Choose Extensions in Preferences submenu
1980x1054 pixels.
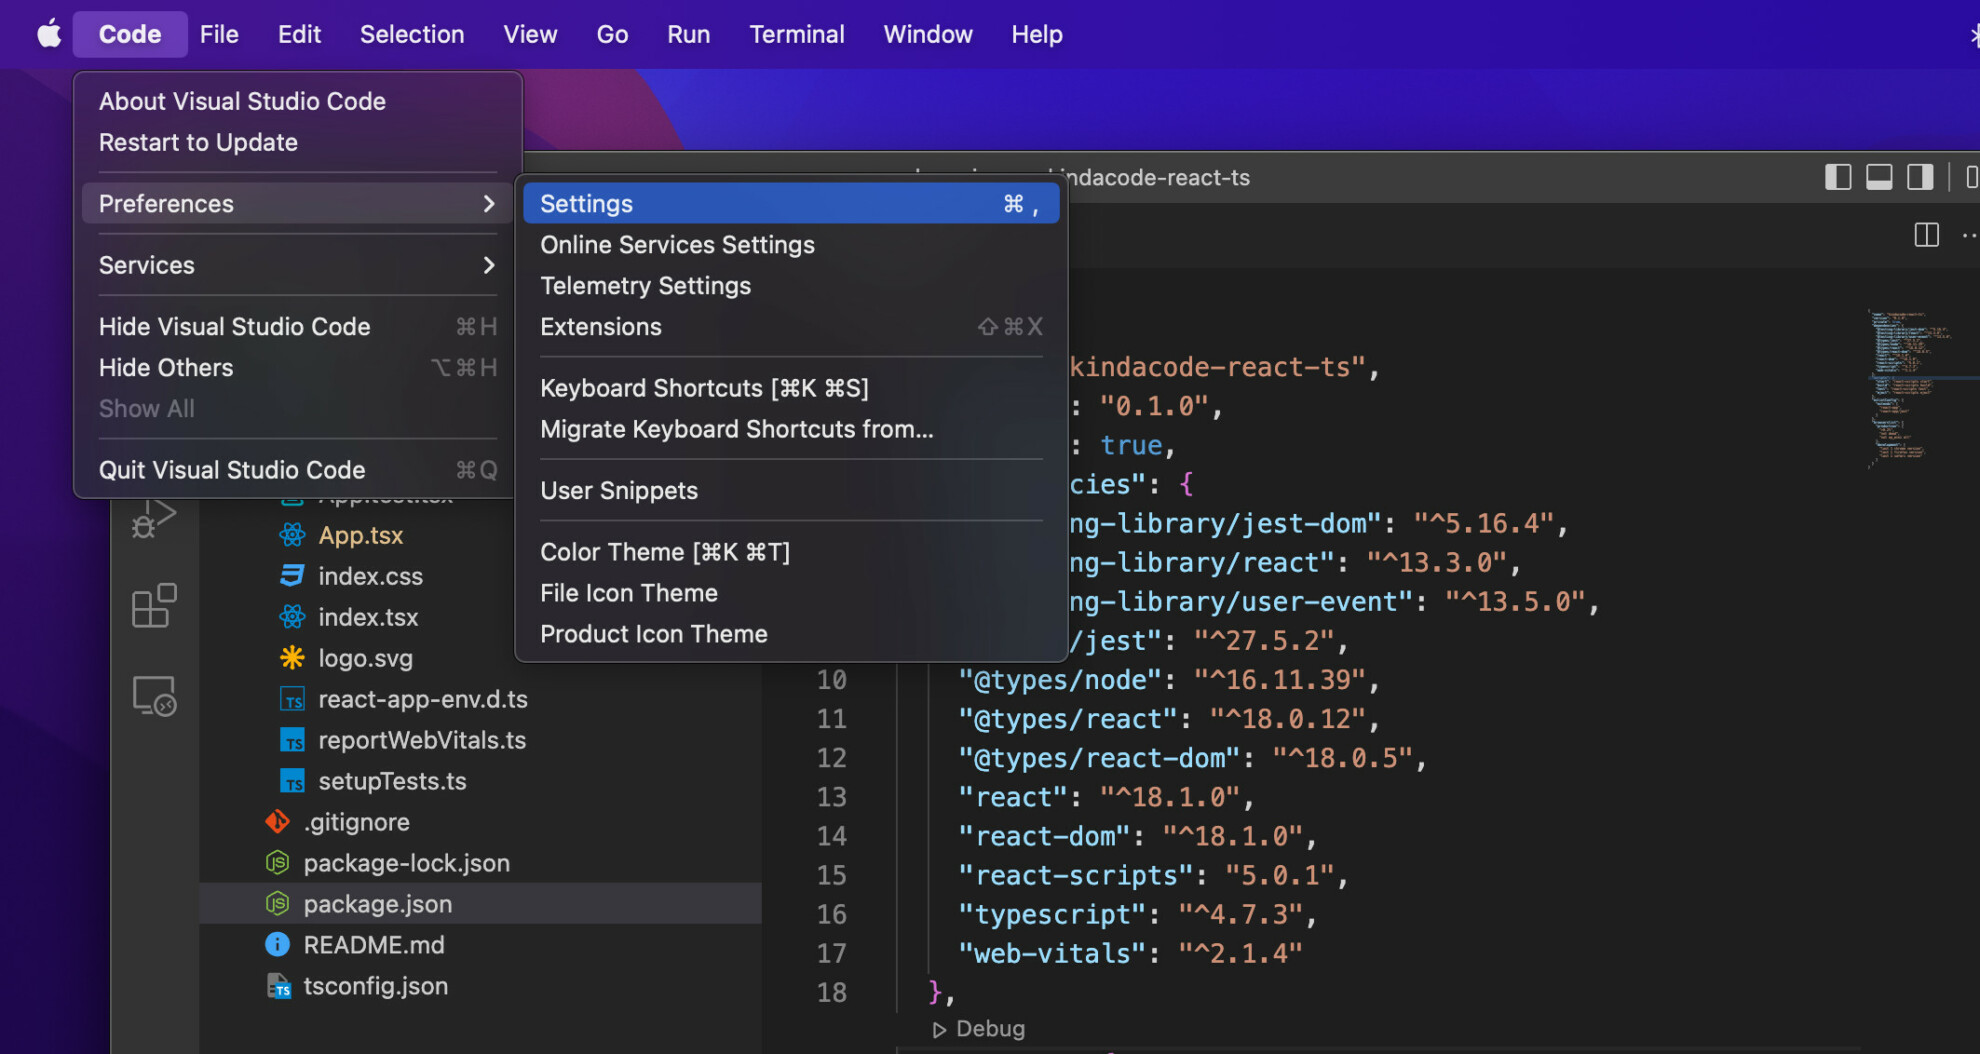pos(791,326)
